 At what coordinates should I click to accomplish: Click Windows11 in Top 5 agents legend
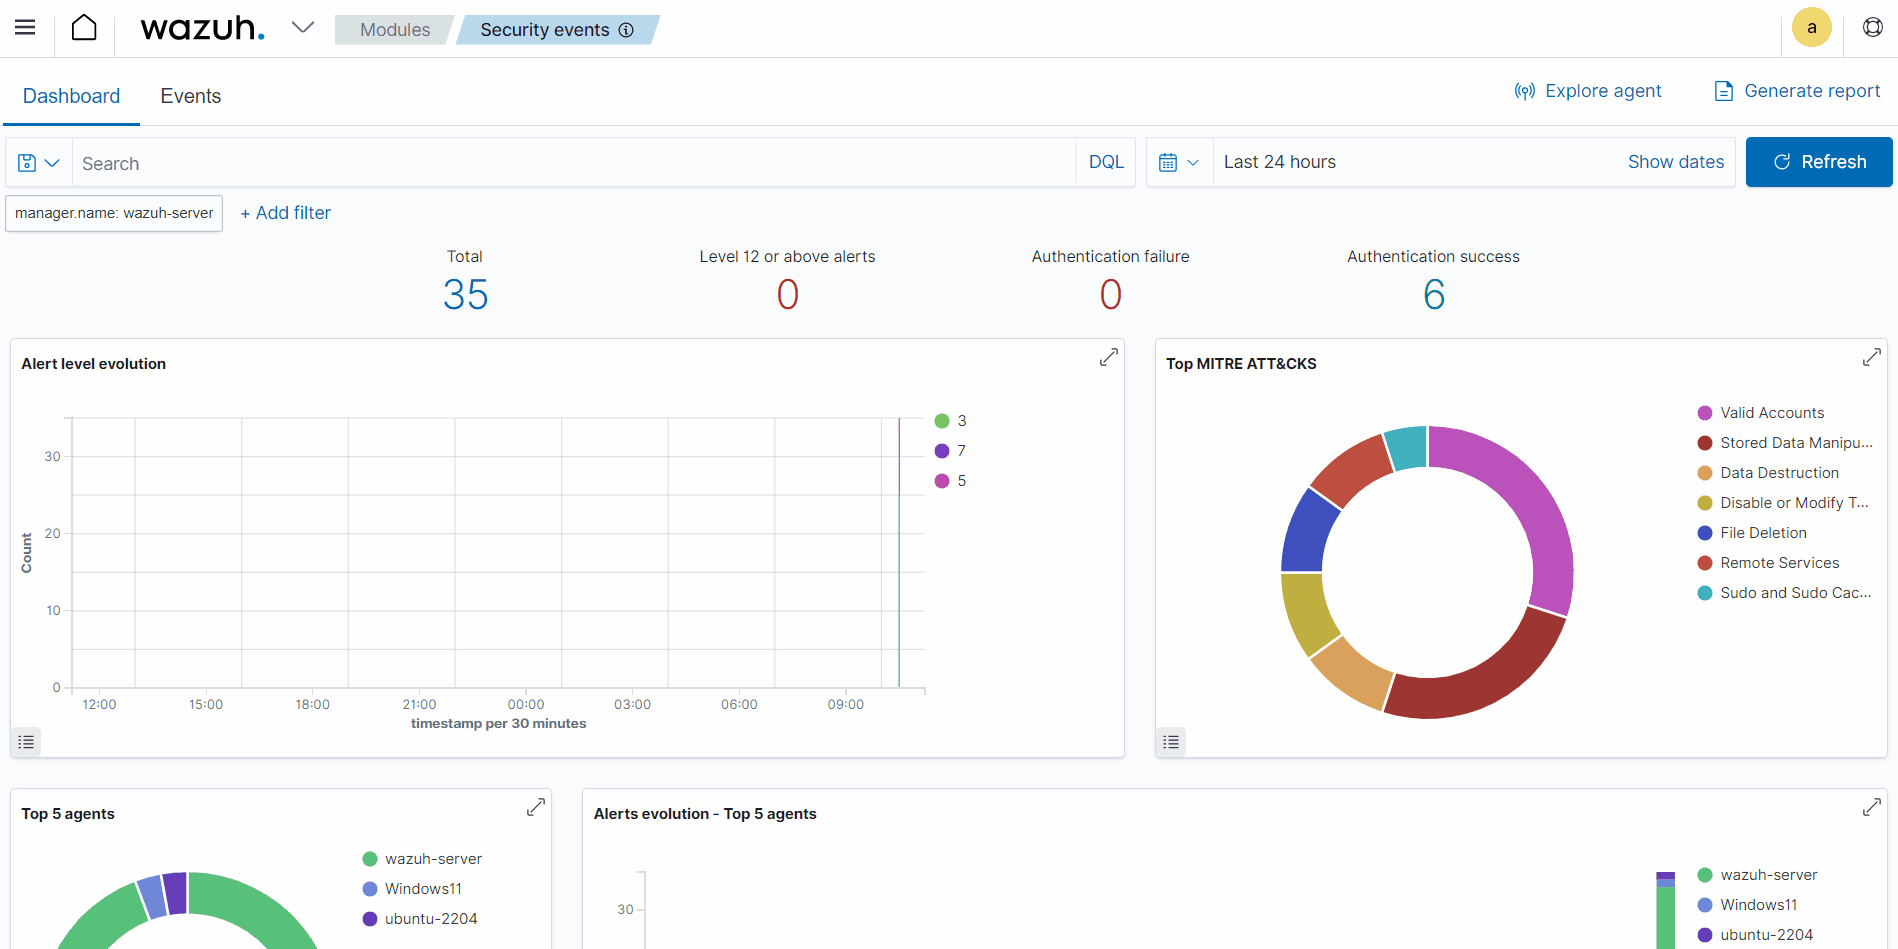point(423,889)
